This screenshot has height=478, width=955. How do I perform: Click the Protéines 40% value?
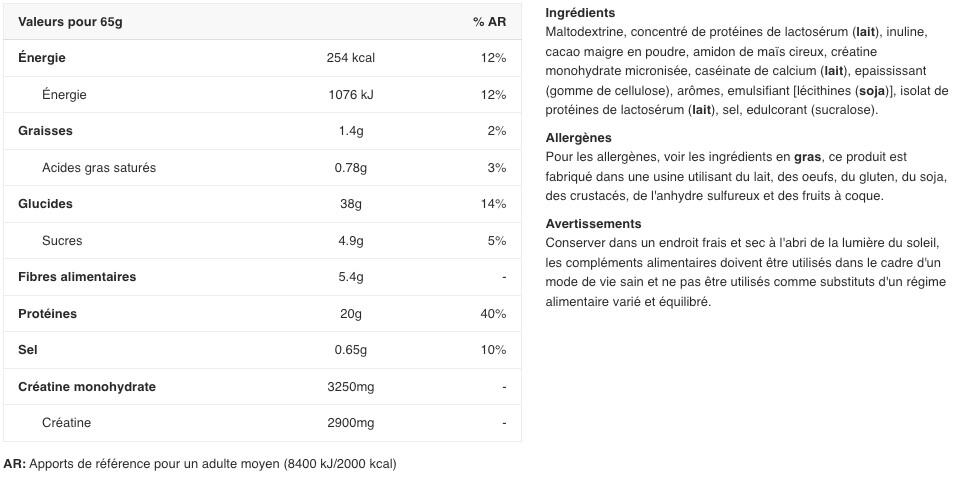(493, 314)
